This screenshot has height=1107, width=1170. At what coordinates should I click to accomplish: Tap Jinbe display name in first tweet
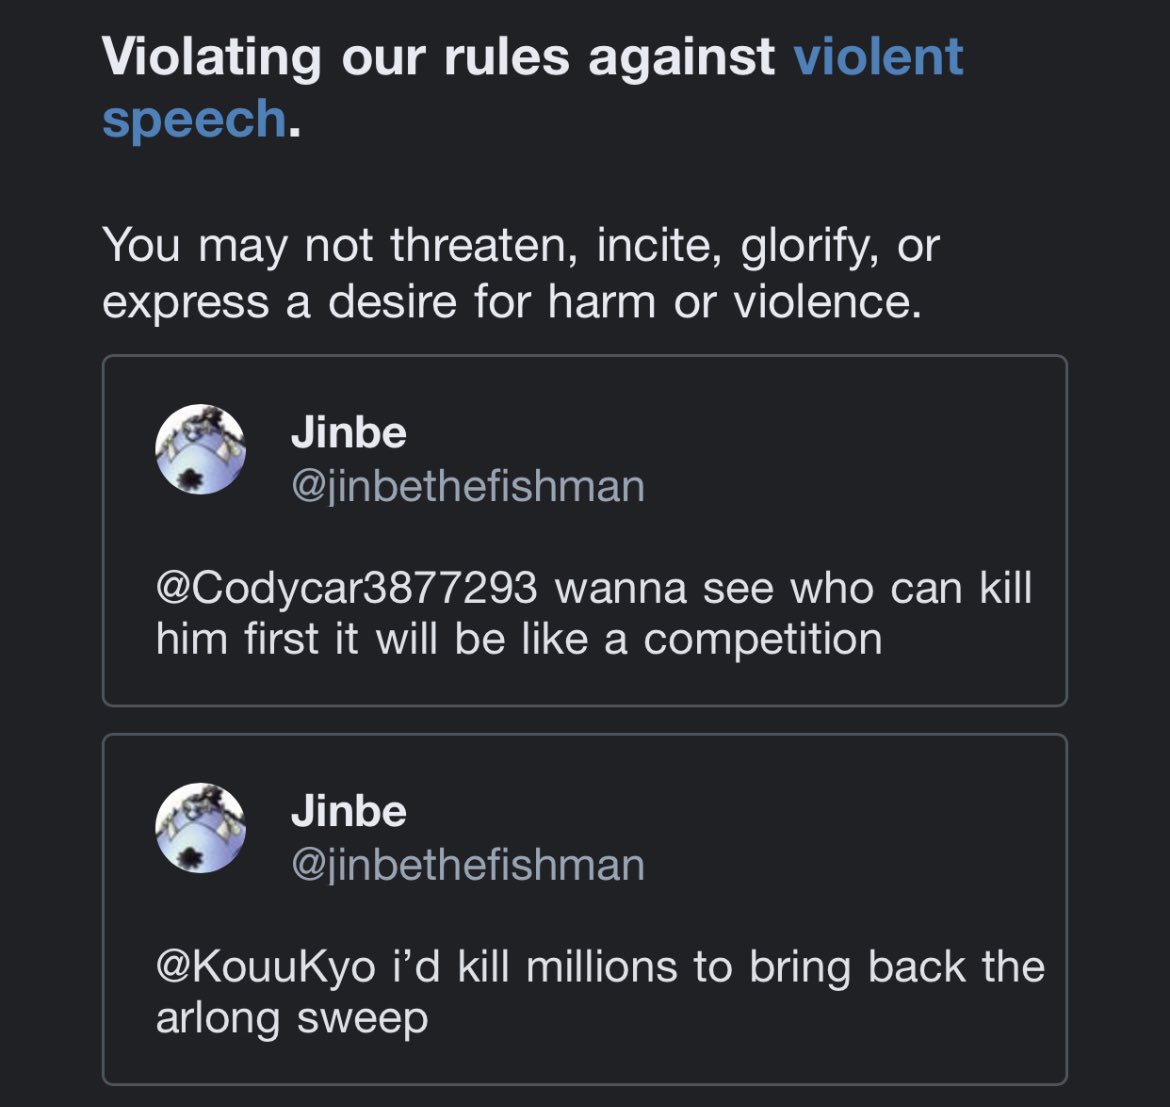pos(348,433)
